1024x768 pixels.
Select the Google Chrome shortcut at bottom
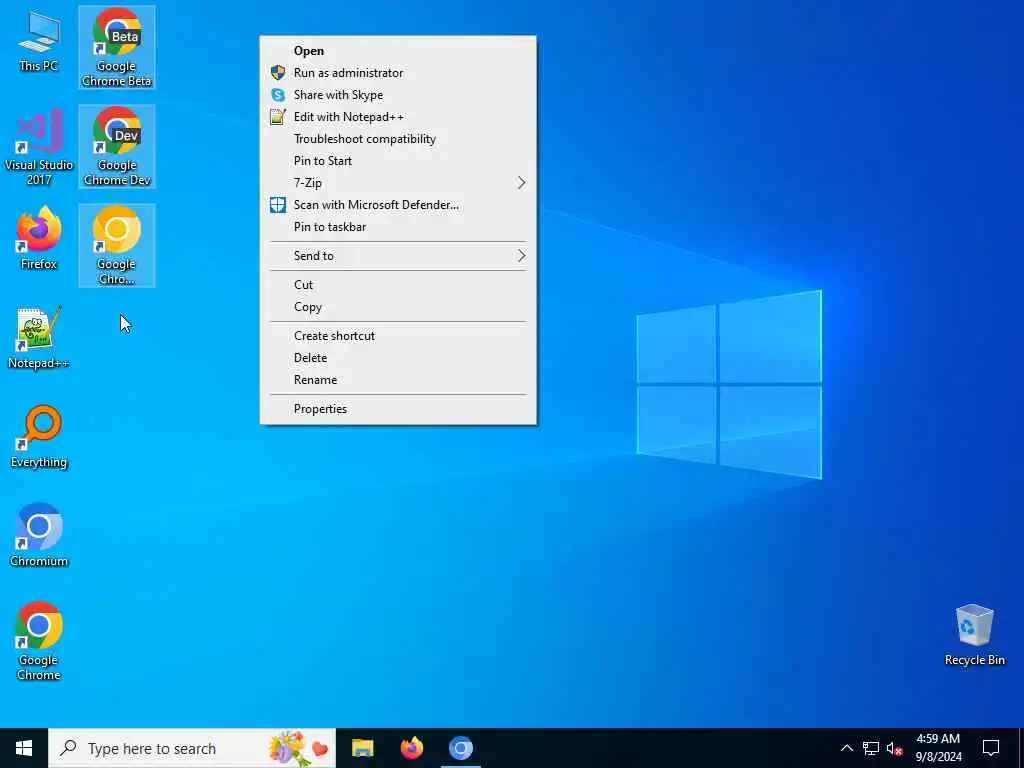point(39,641)
